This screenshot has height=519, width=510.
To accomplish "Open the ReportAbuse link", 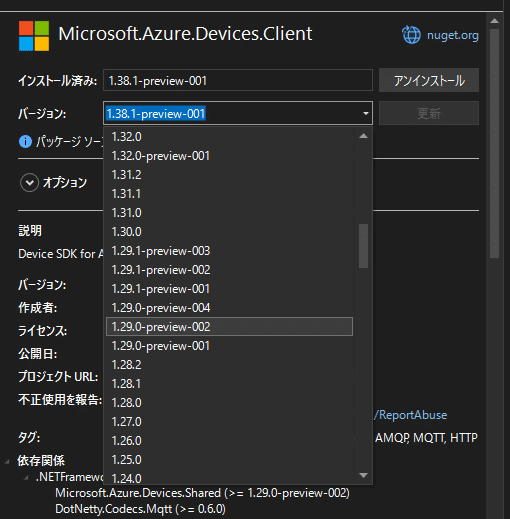I will pyautogui.click(x=410, y=415).
